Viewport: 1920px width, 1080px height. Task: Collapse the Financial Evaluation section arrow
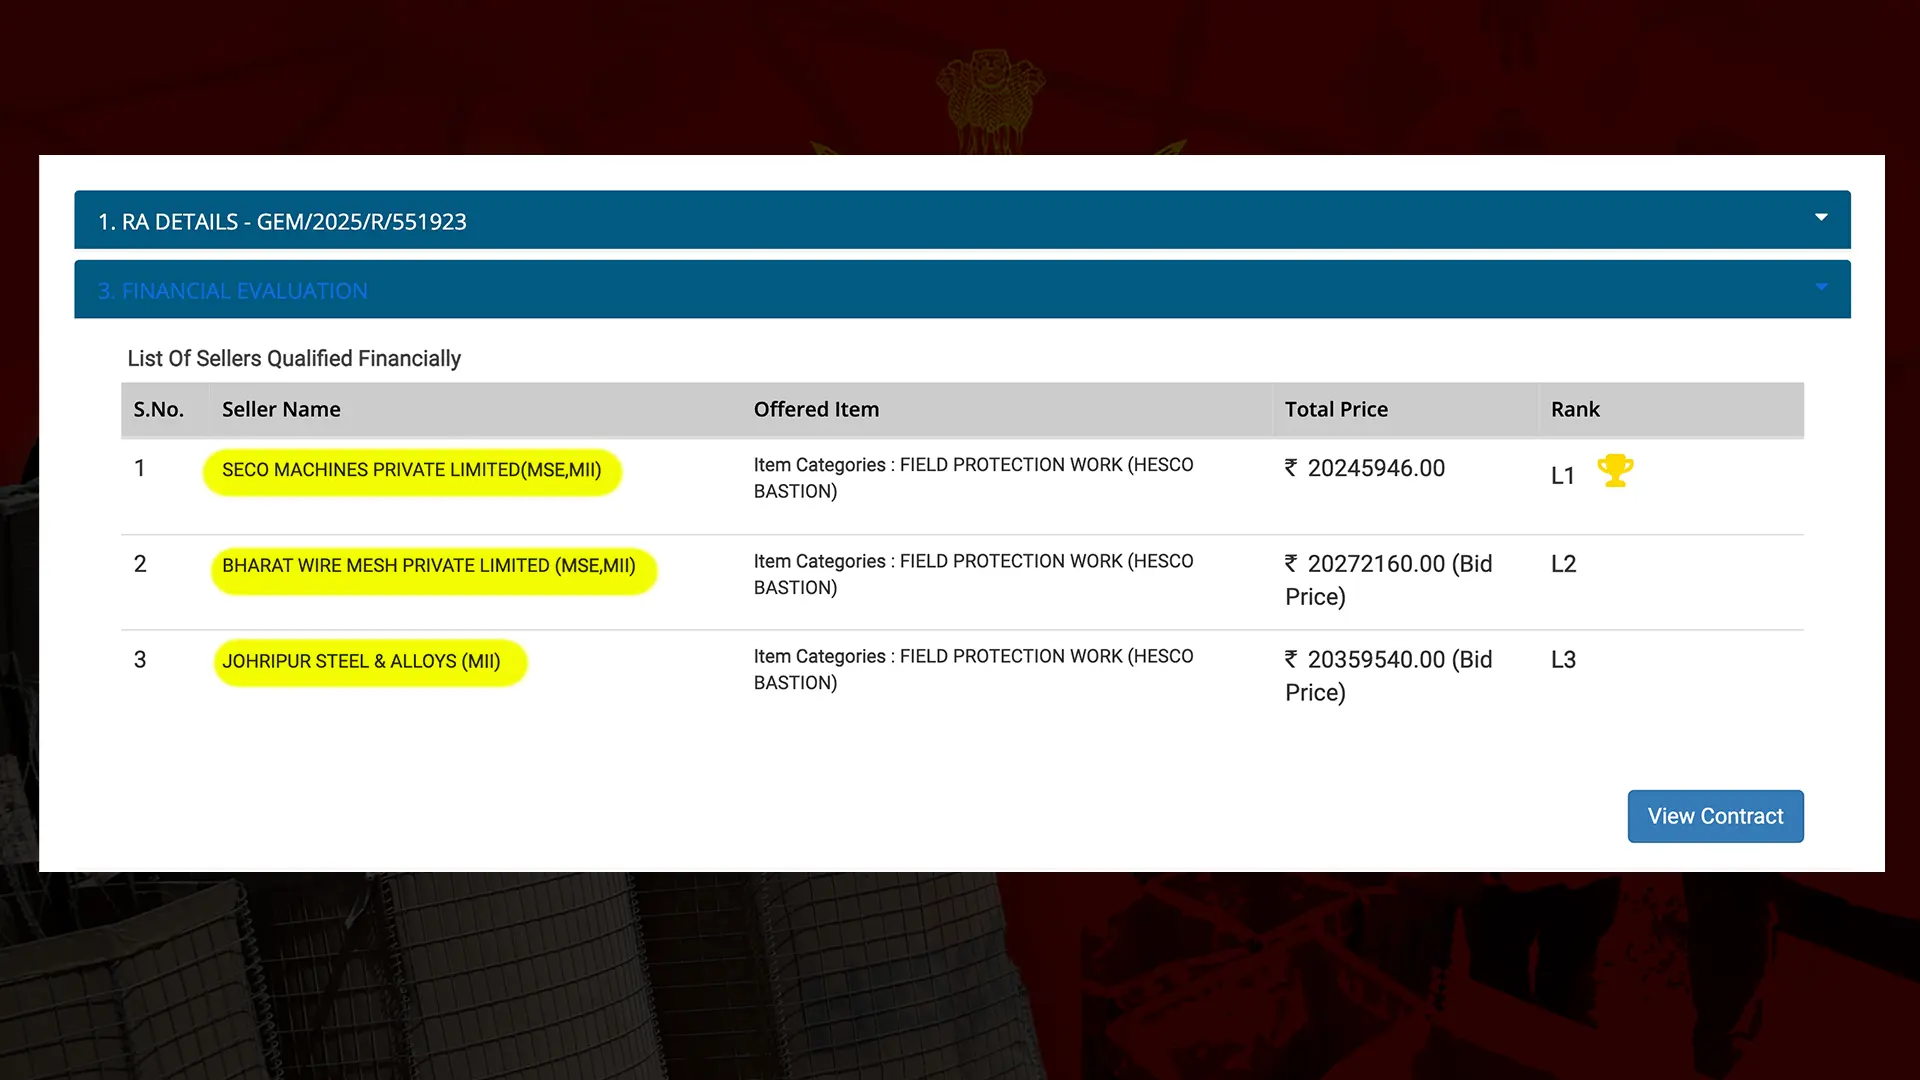tap(1821, 287)
